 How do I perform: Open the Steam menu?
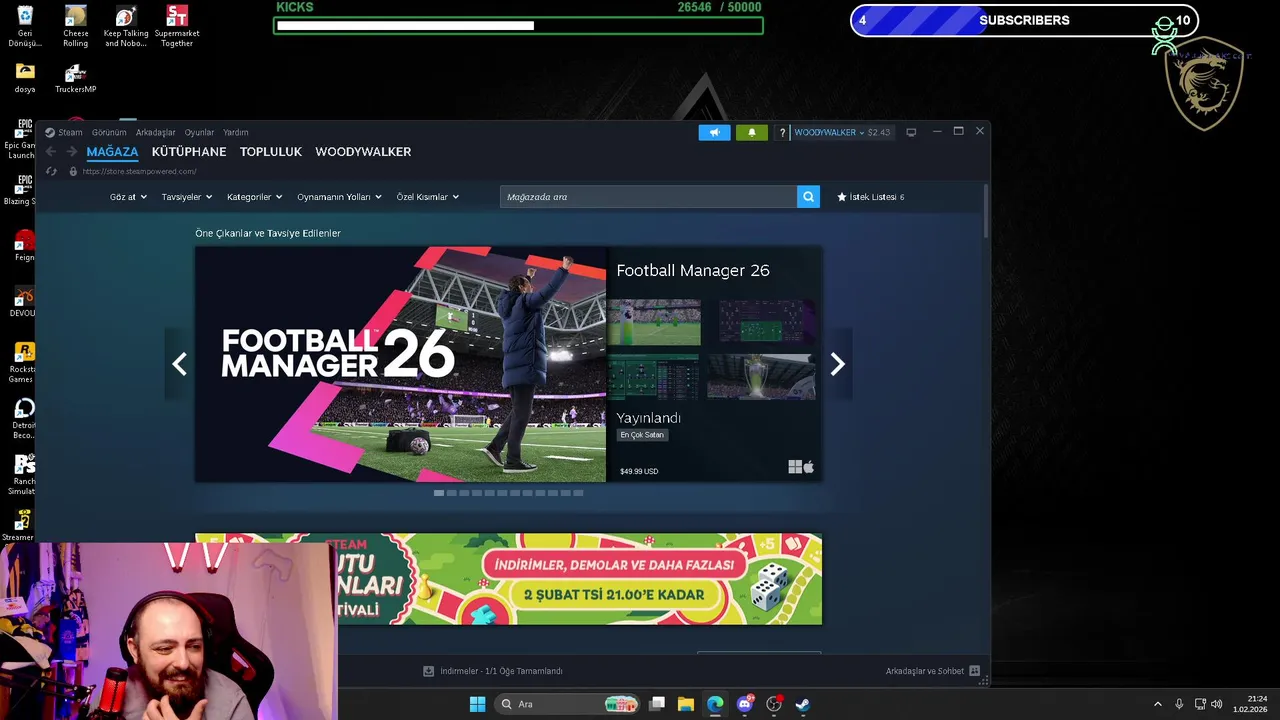point(70,132)
